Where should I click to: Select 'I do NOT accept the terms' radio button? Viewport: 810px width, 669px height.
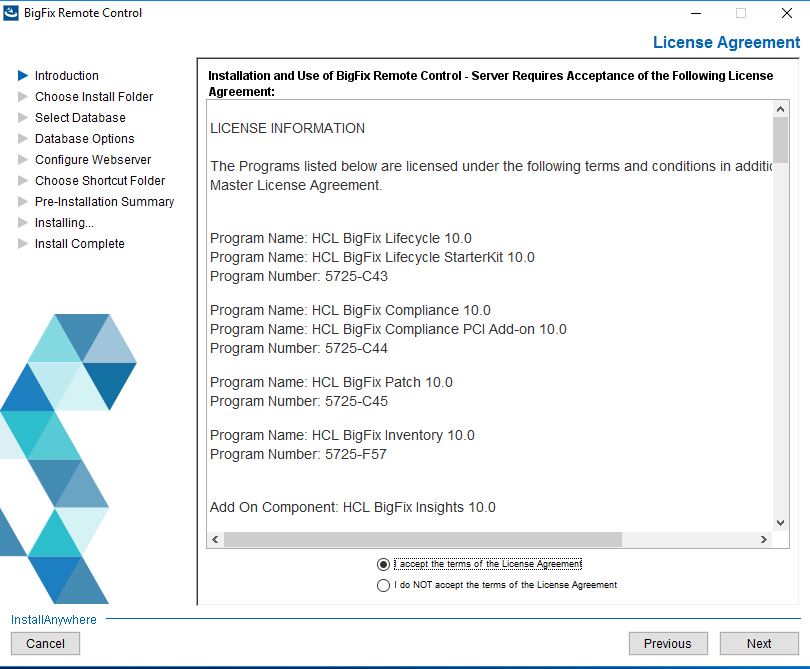pyautogui.click(x=383, y=585)
